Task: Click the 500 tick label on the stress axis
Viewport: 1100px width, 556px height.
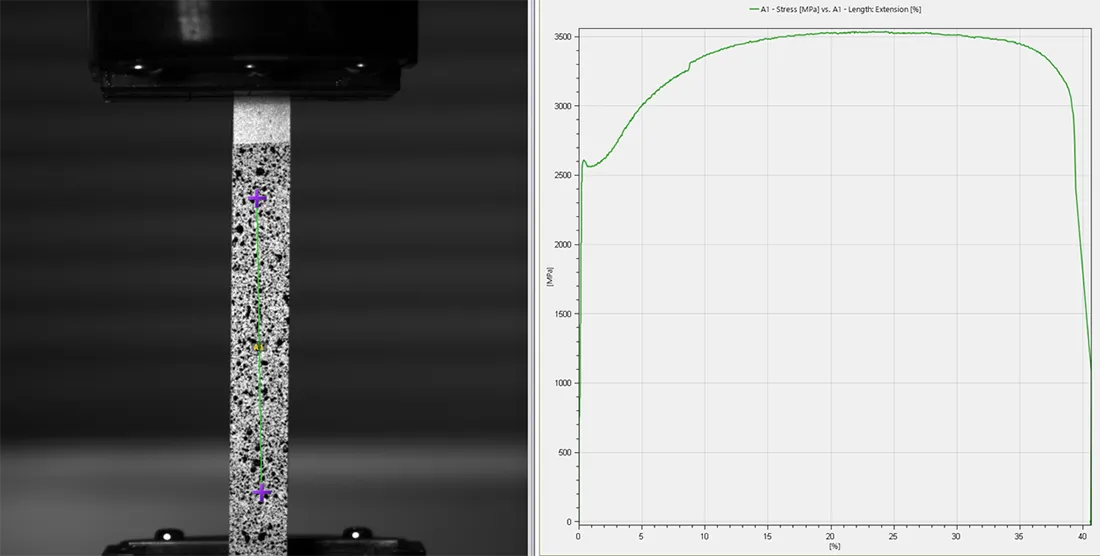Action: [565, 453]
